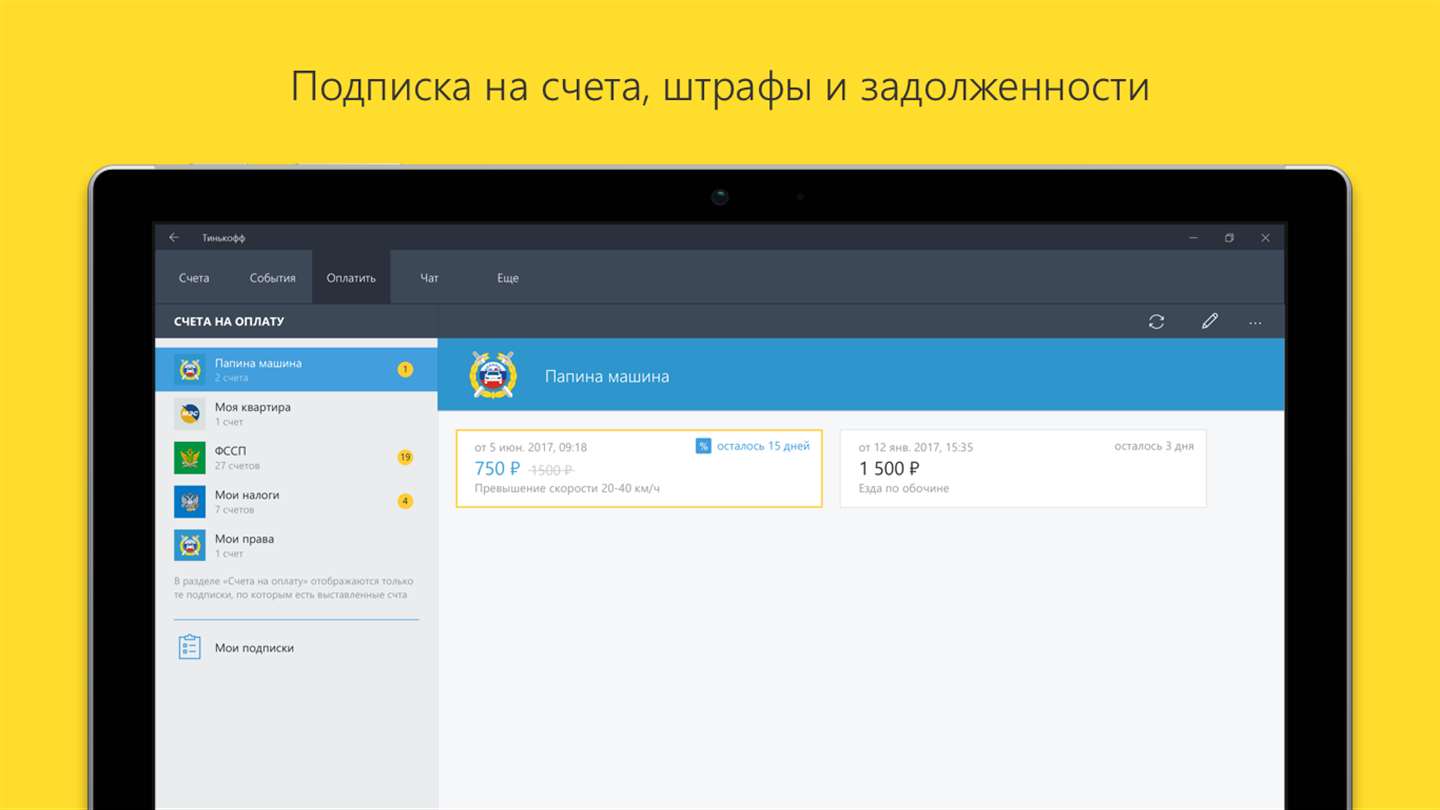Click the Мои права emblem icon
The height and width of the screenshot is (810, 1440).
(x=190, y=545)
